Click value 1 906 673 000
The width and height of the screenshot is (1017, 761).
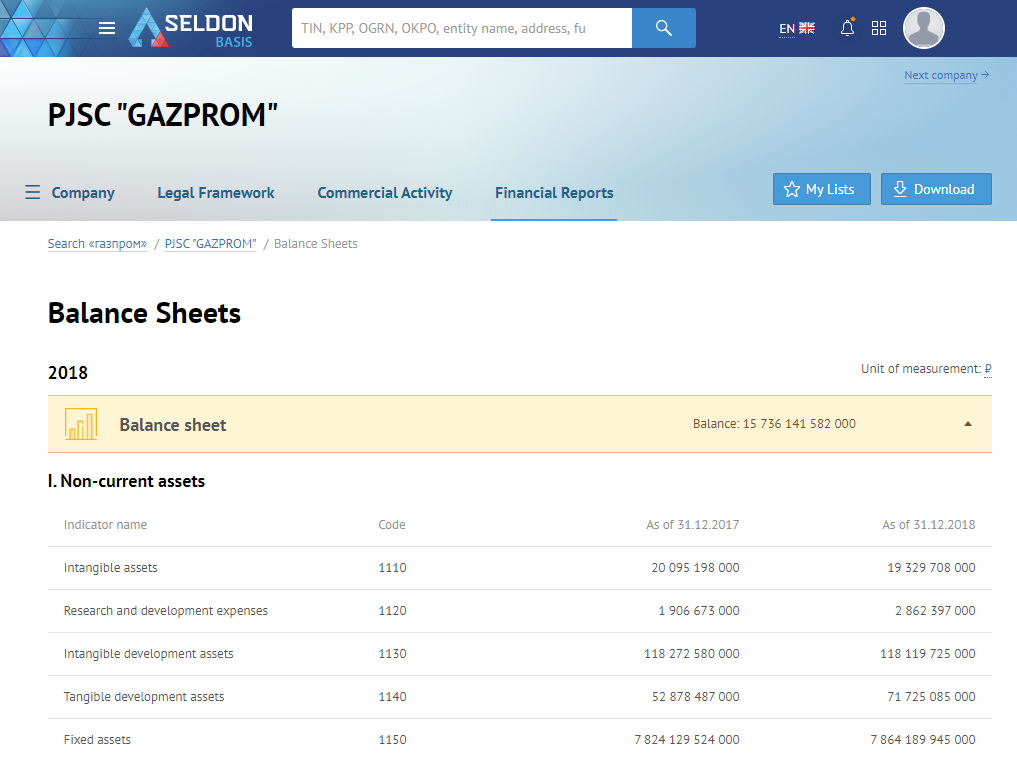pyautogui.click(x=699, y=610)
